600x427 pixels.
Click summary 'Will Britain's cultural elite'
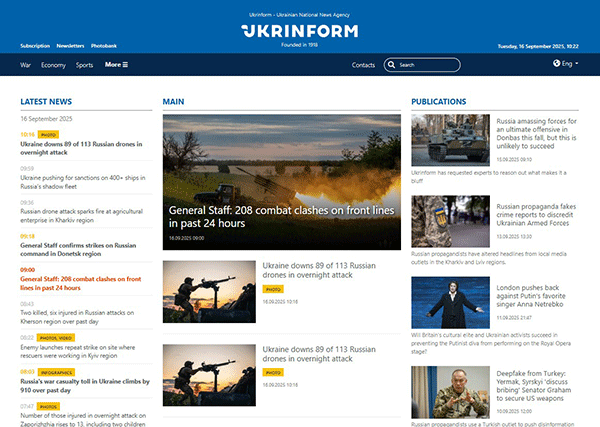pyautogui.click(x=491, y=343)
